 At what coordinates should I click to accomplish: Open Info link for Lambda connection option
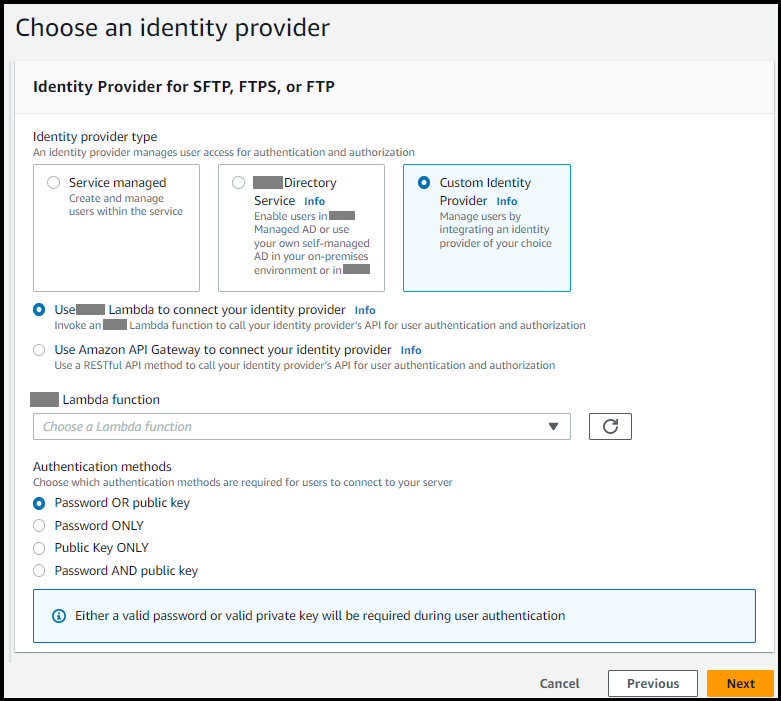[x=365, y=311]
